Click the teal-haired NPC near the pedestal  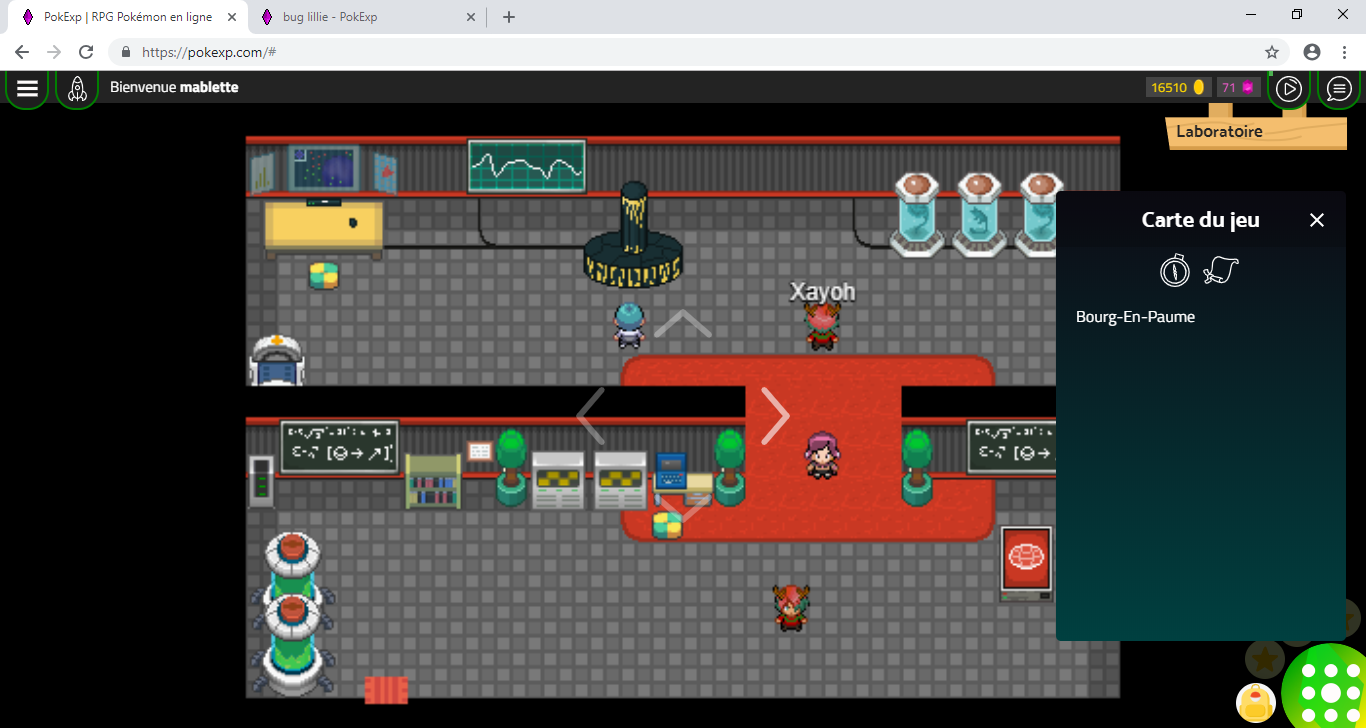tap(628, 325)
